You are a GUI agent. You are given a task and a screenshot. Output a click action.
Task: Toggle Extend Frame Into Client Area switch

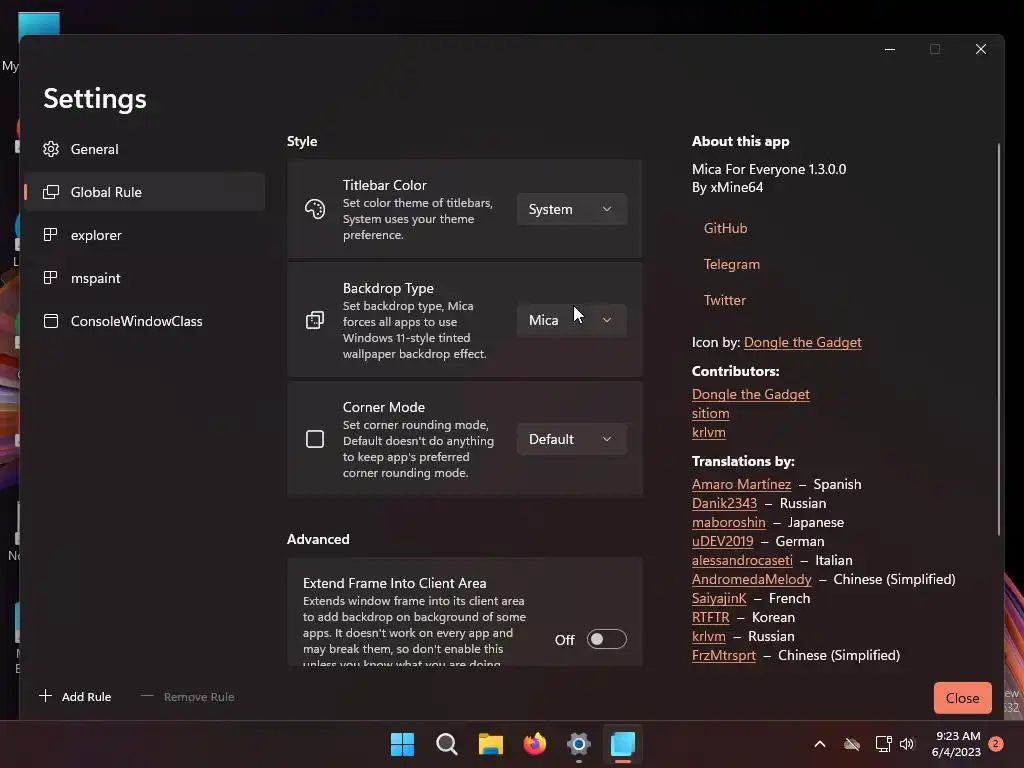tap(606, 639)
